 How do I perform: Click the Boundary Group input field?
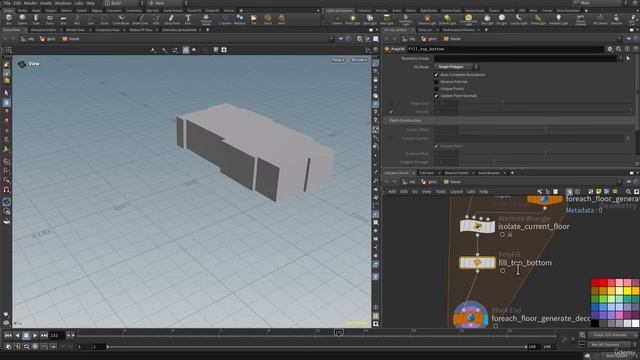coord(525,58)
